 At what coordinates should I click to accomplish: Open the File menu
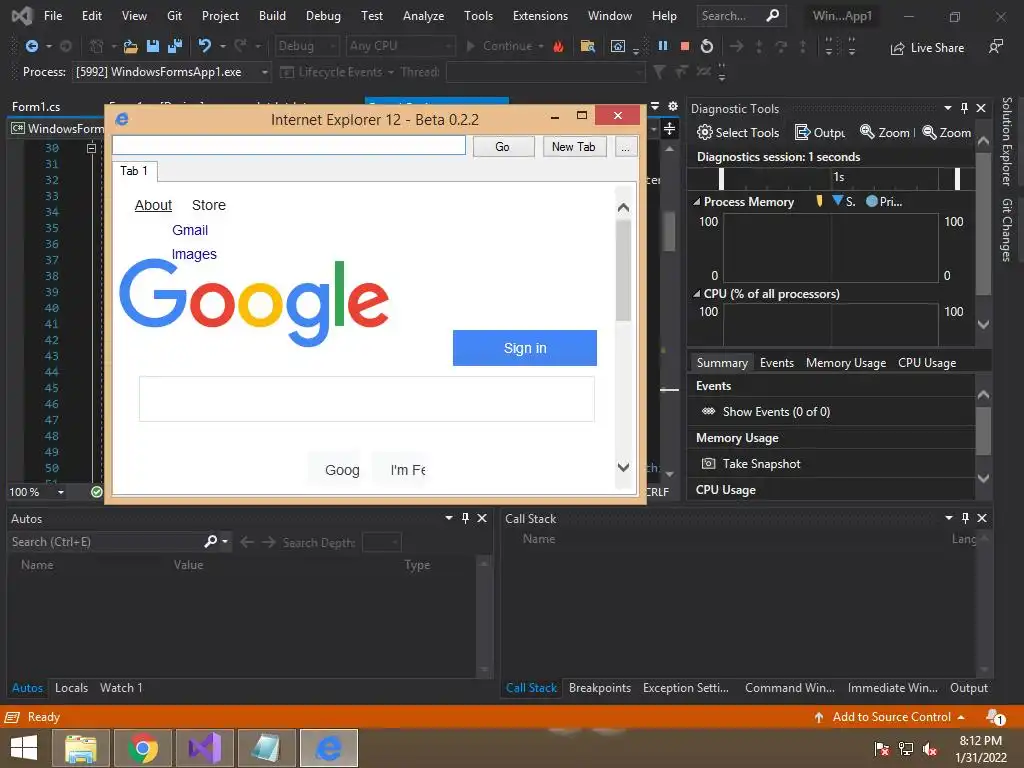pyautogui.click(x=53, y=16)
